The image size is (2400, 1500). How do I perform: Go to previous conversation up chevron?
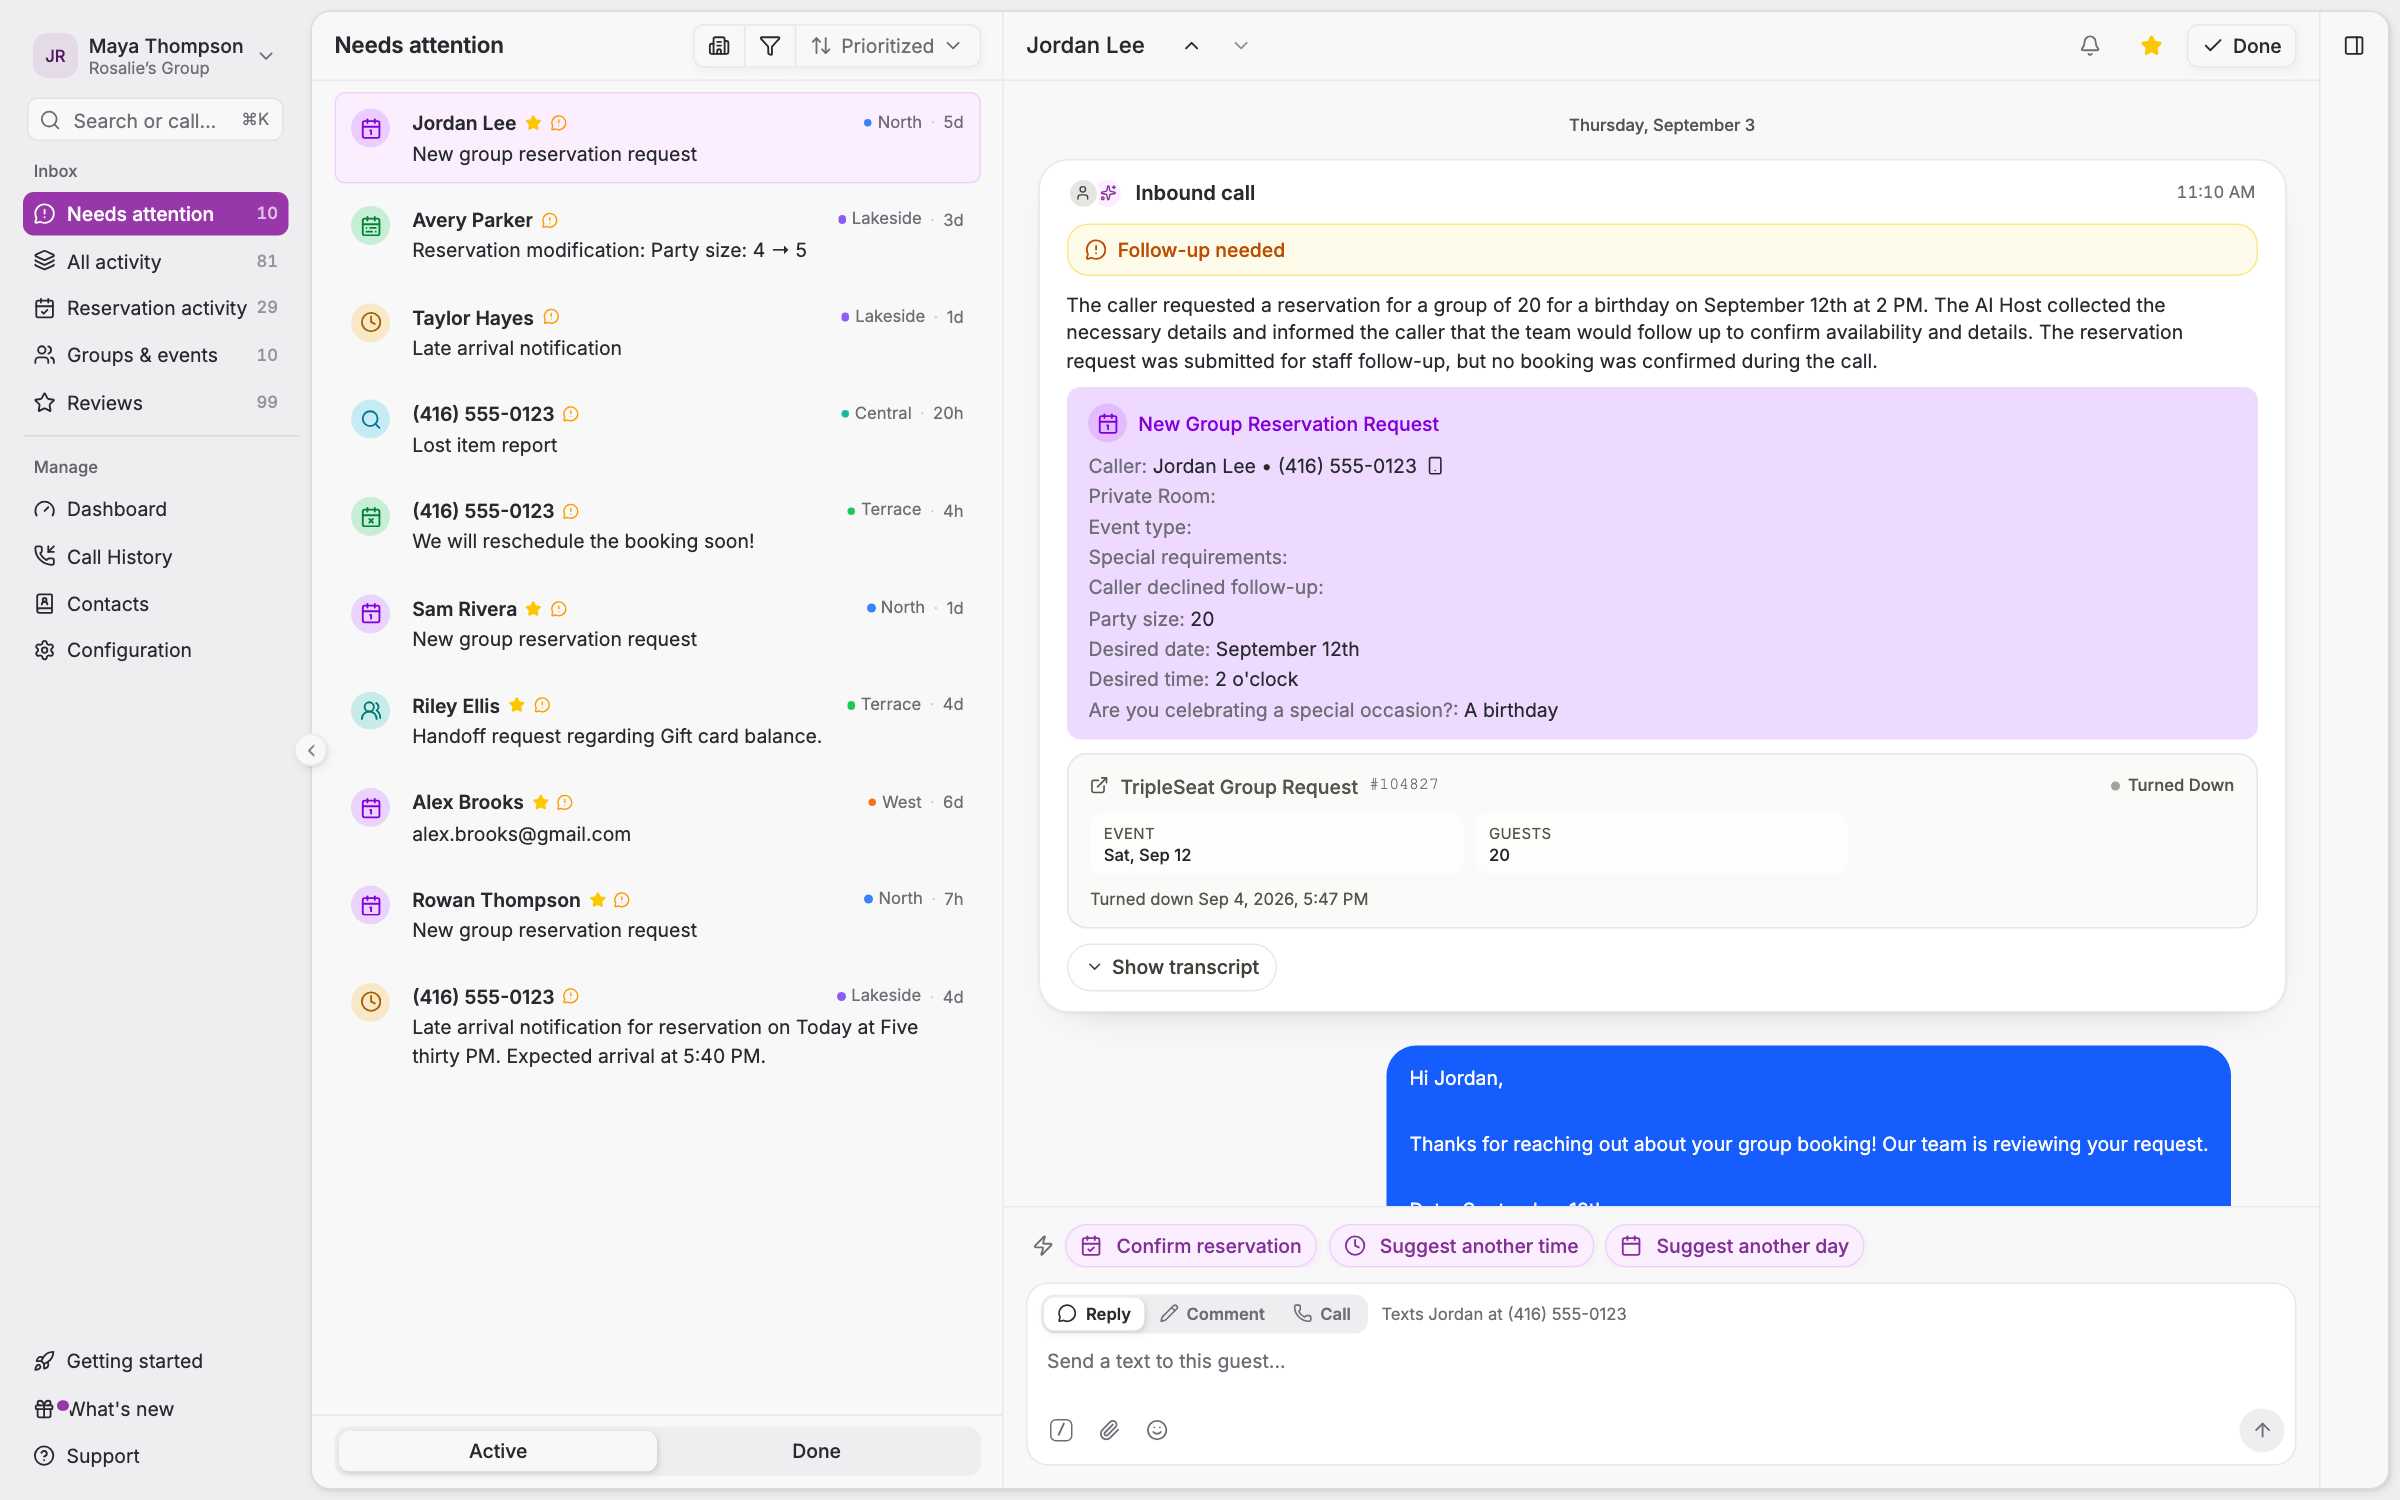(1191, 46)
